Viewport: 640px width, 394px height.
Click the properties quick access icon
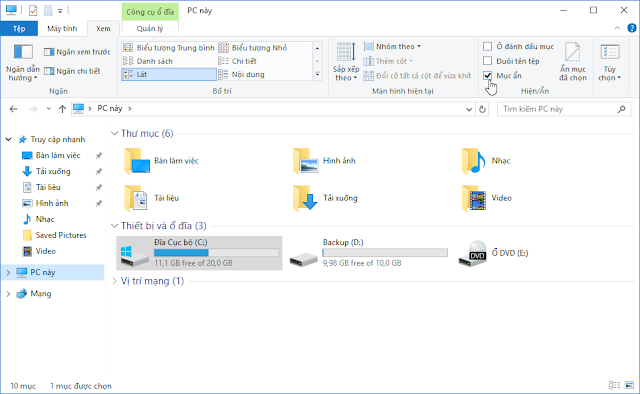[x=33, y=10]
